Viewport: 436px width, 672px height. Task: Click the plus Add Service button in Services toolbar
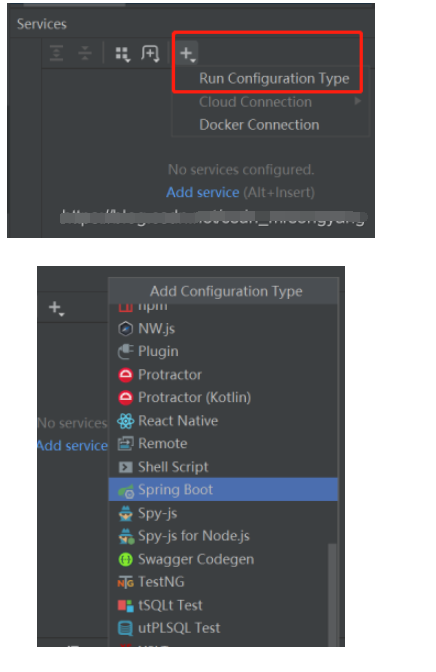[x=187, y=54]
